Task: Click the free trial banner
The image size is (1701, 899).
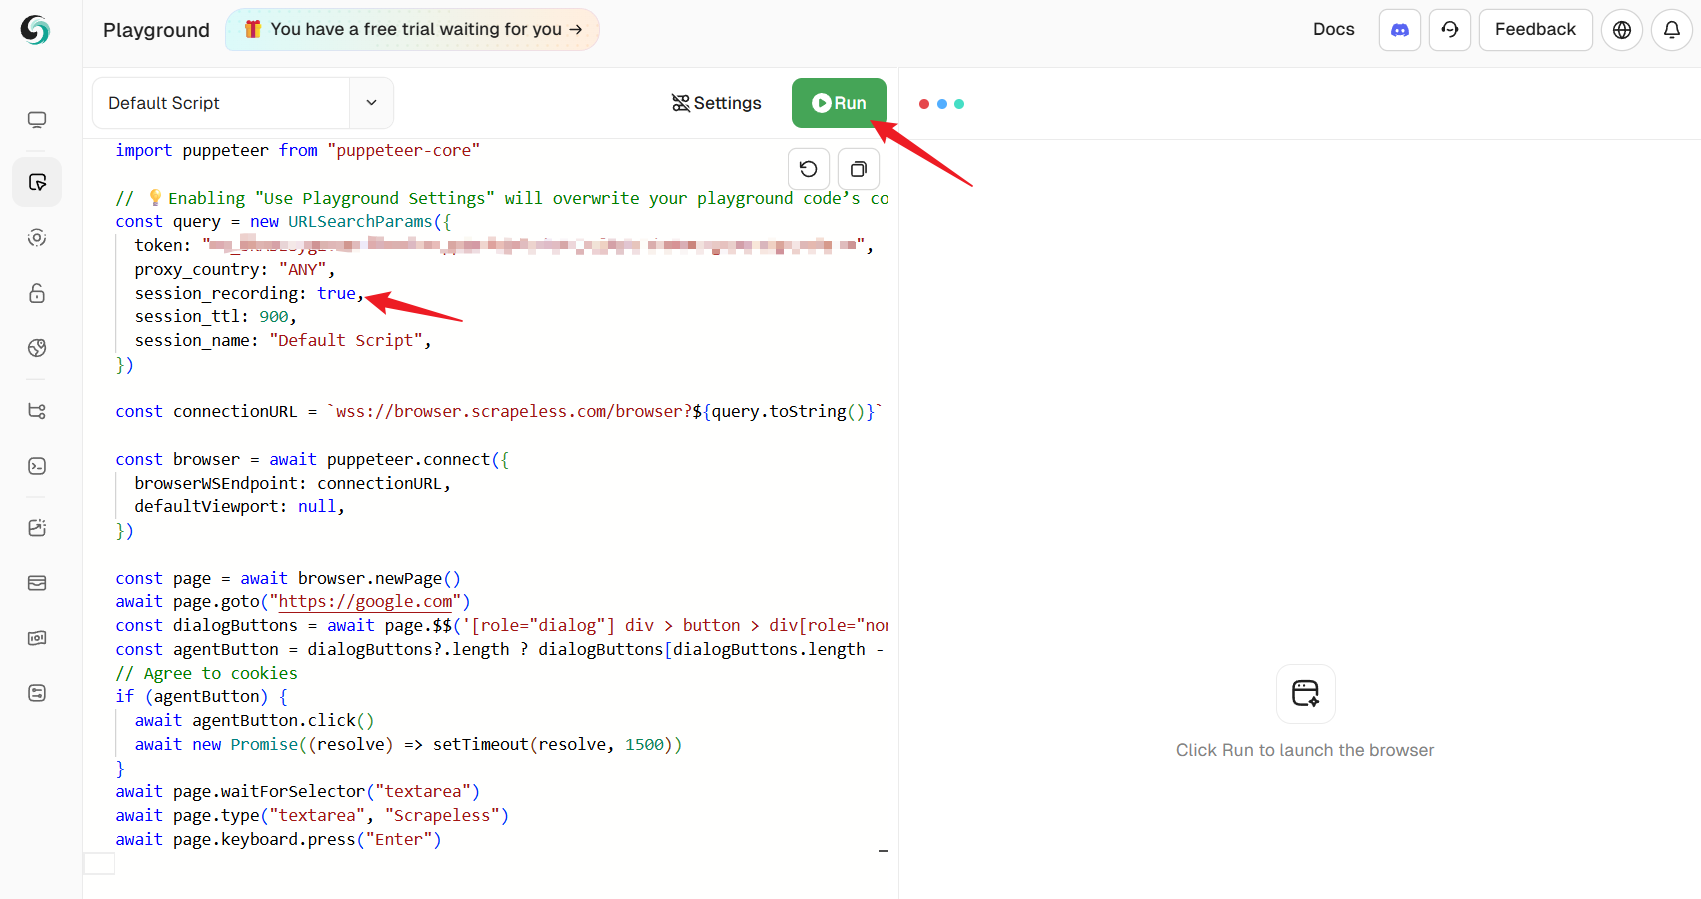Action: tap(412, 30)
